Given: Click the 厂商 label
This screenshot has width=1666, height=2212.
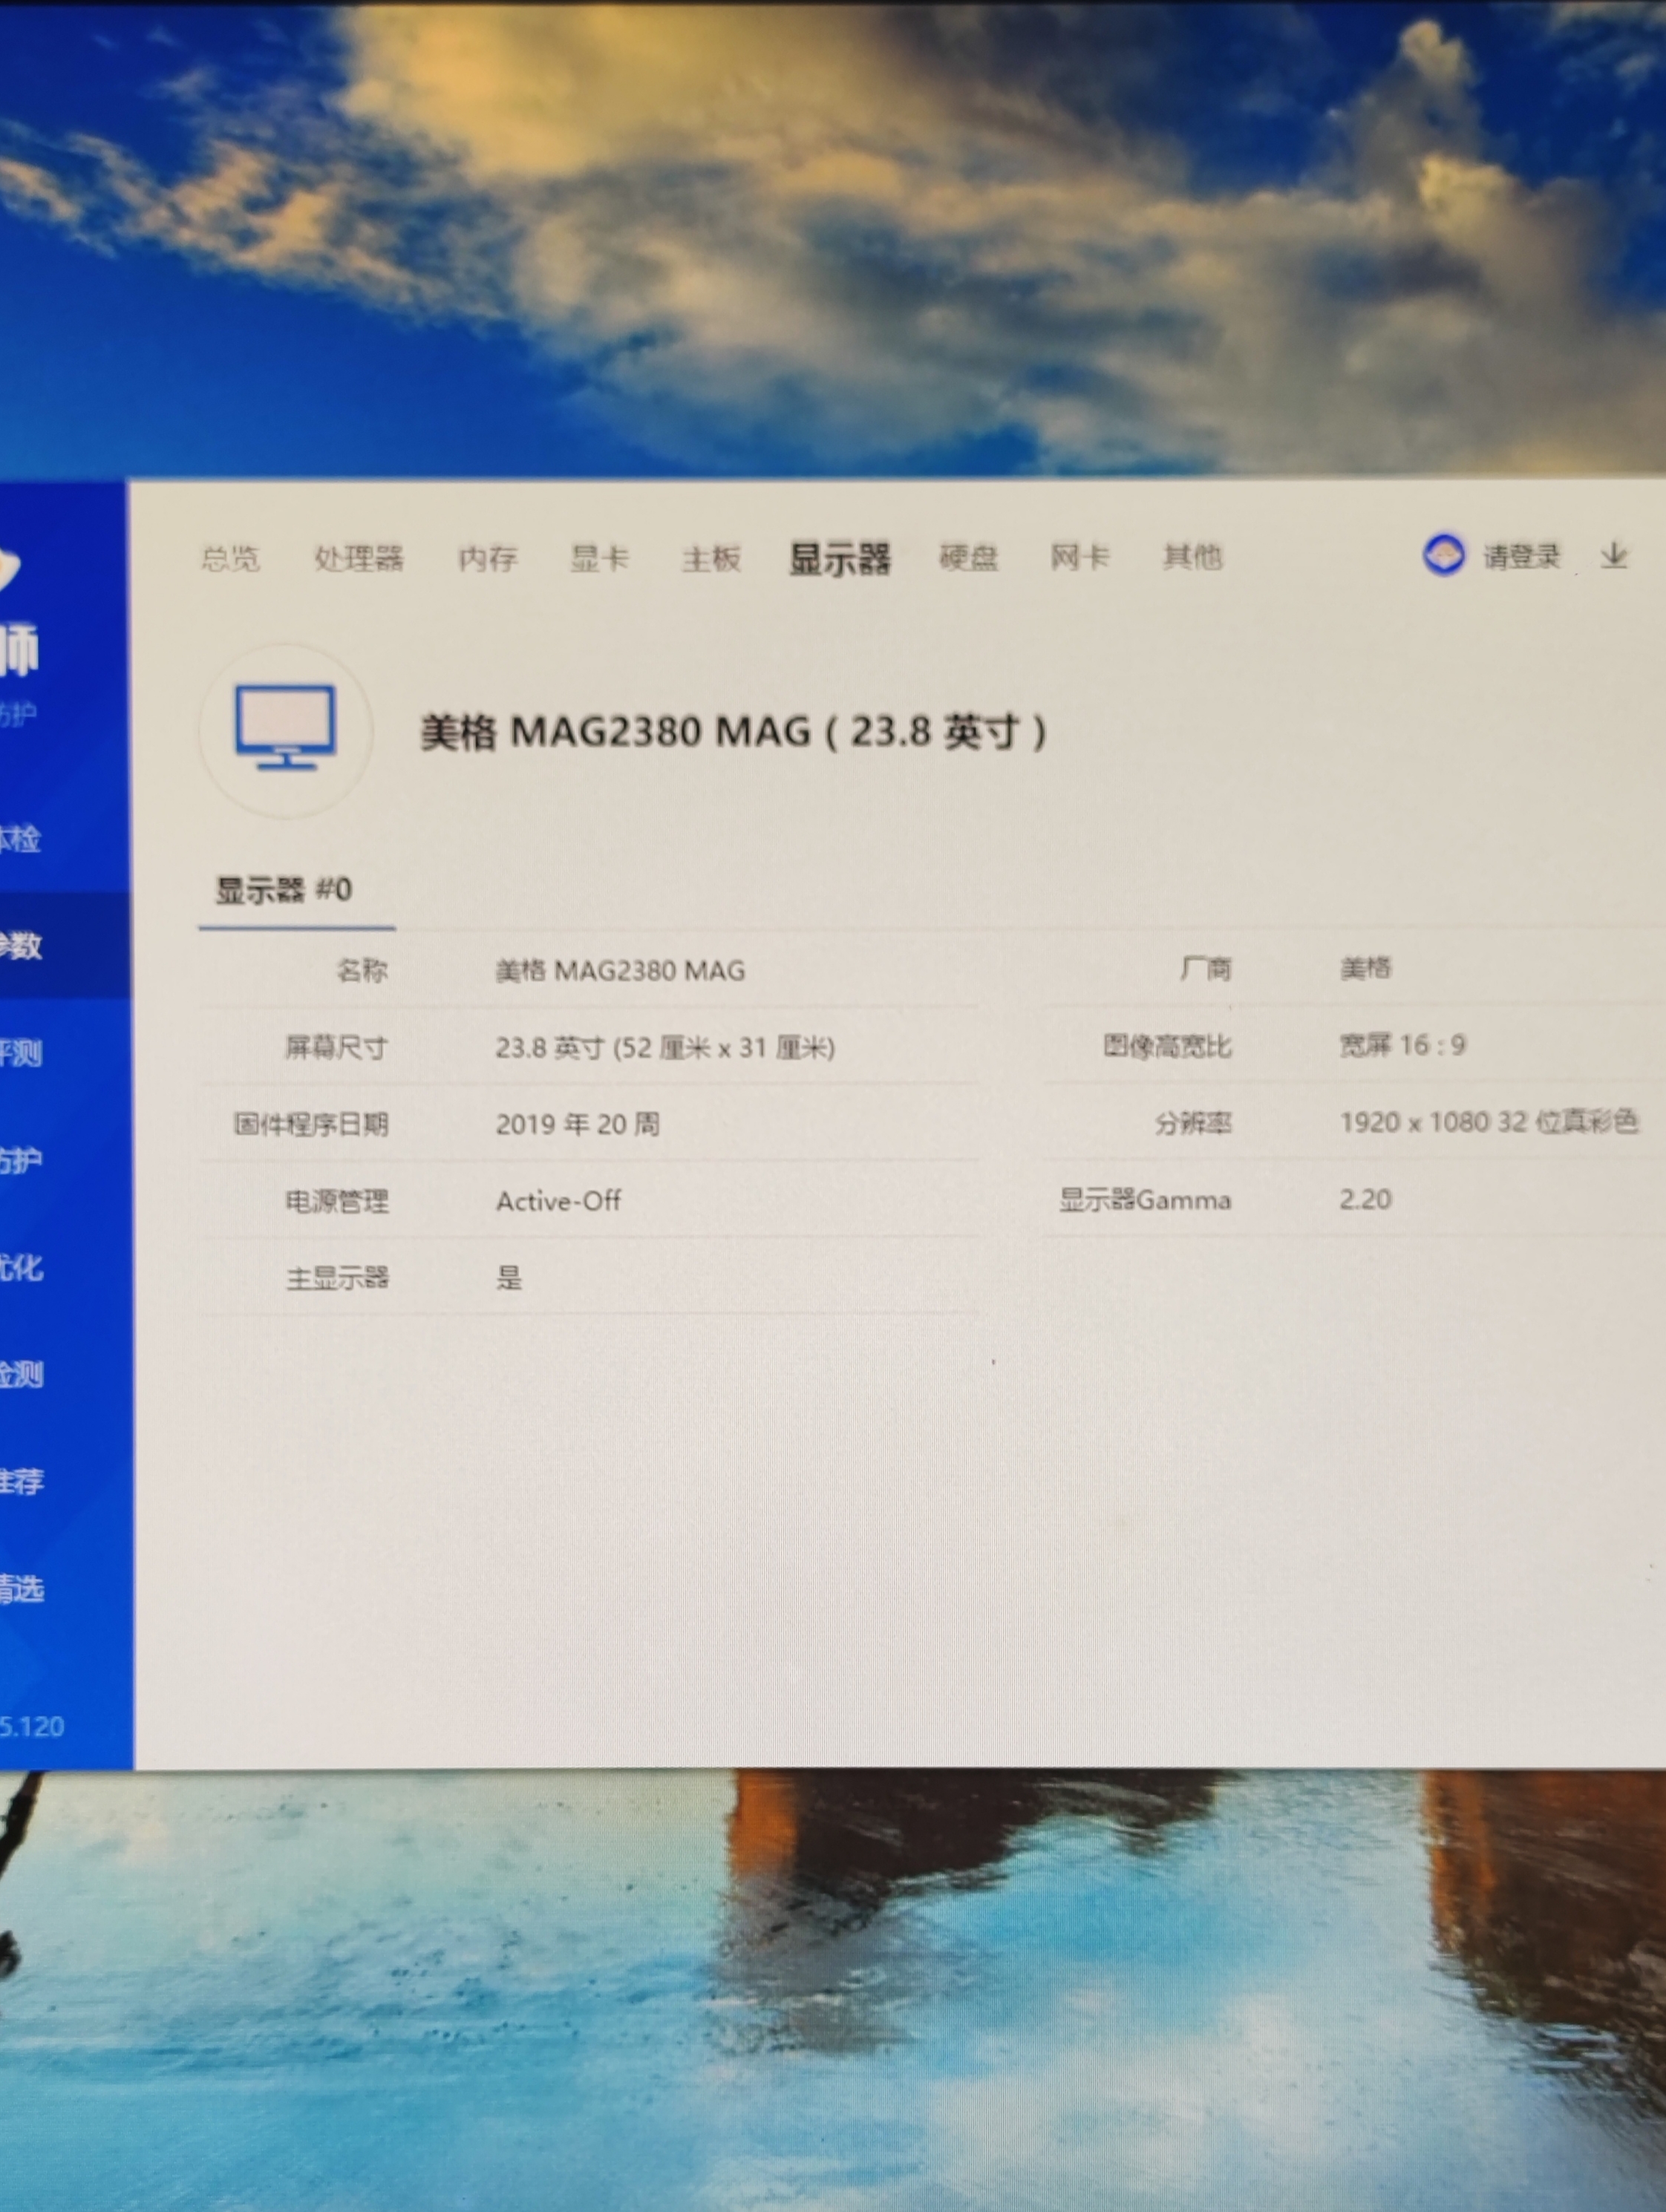Looking at the screenshot, I should click(1205, 968).
